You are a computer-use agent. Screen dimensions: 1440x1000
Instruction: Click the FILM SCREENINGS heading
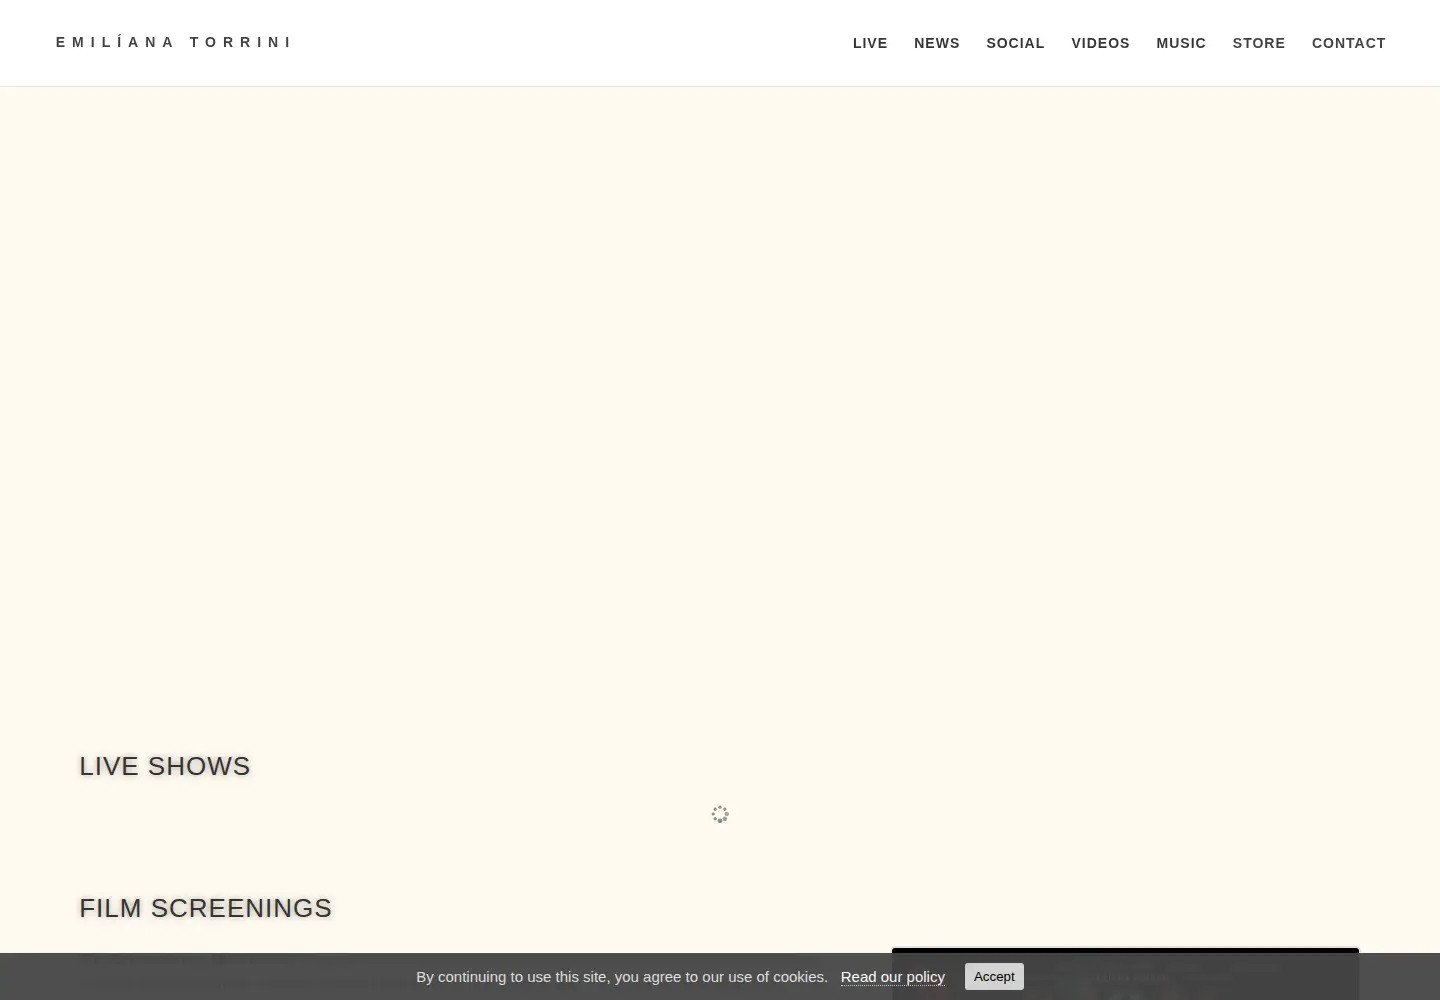coord(206,908)
